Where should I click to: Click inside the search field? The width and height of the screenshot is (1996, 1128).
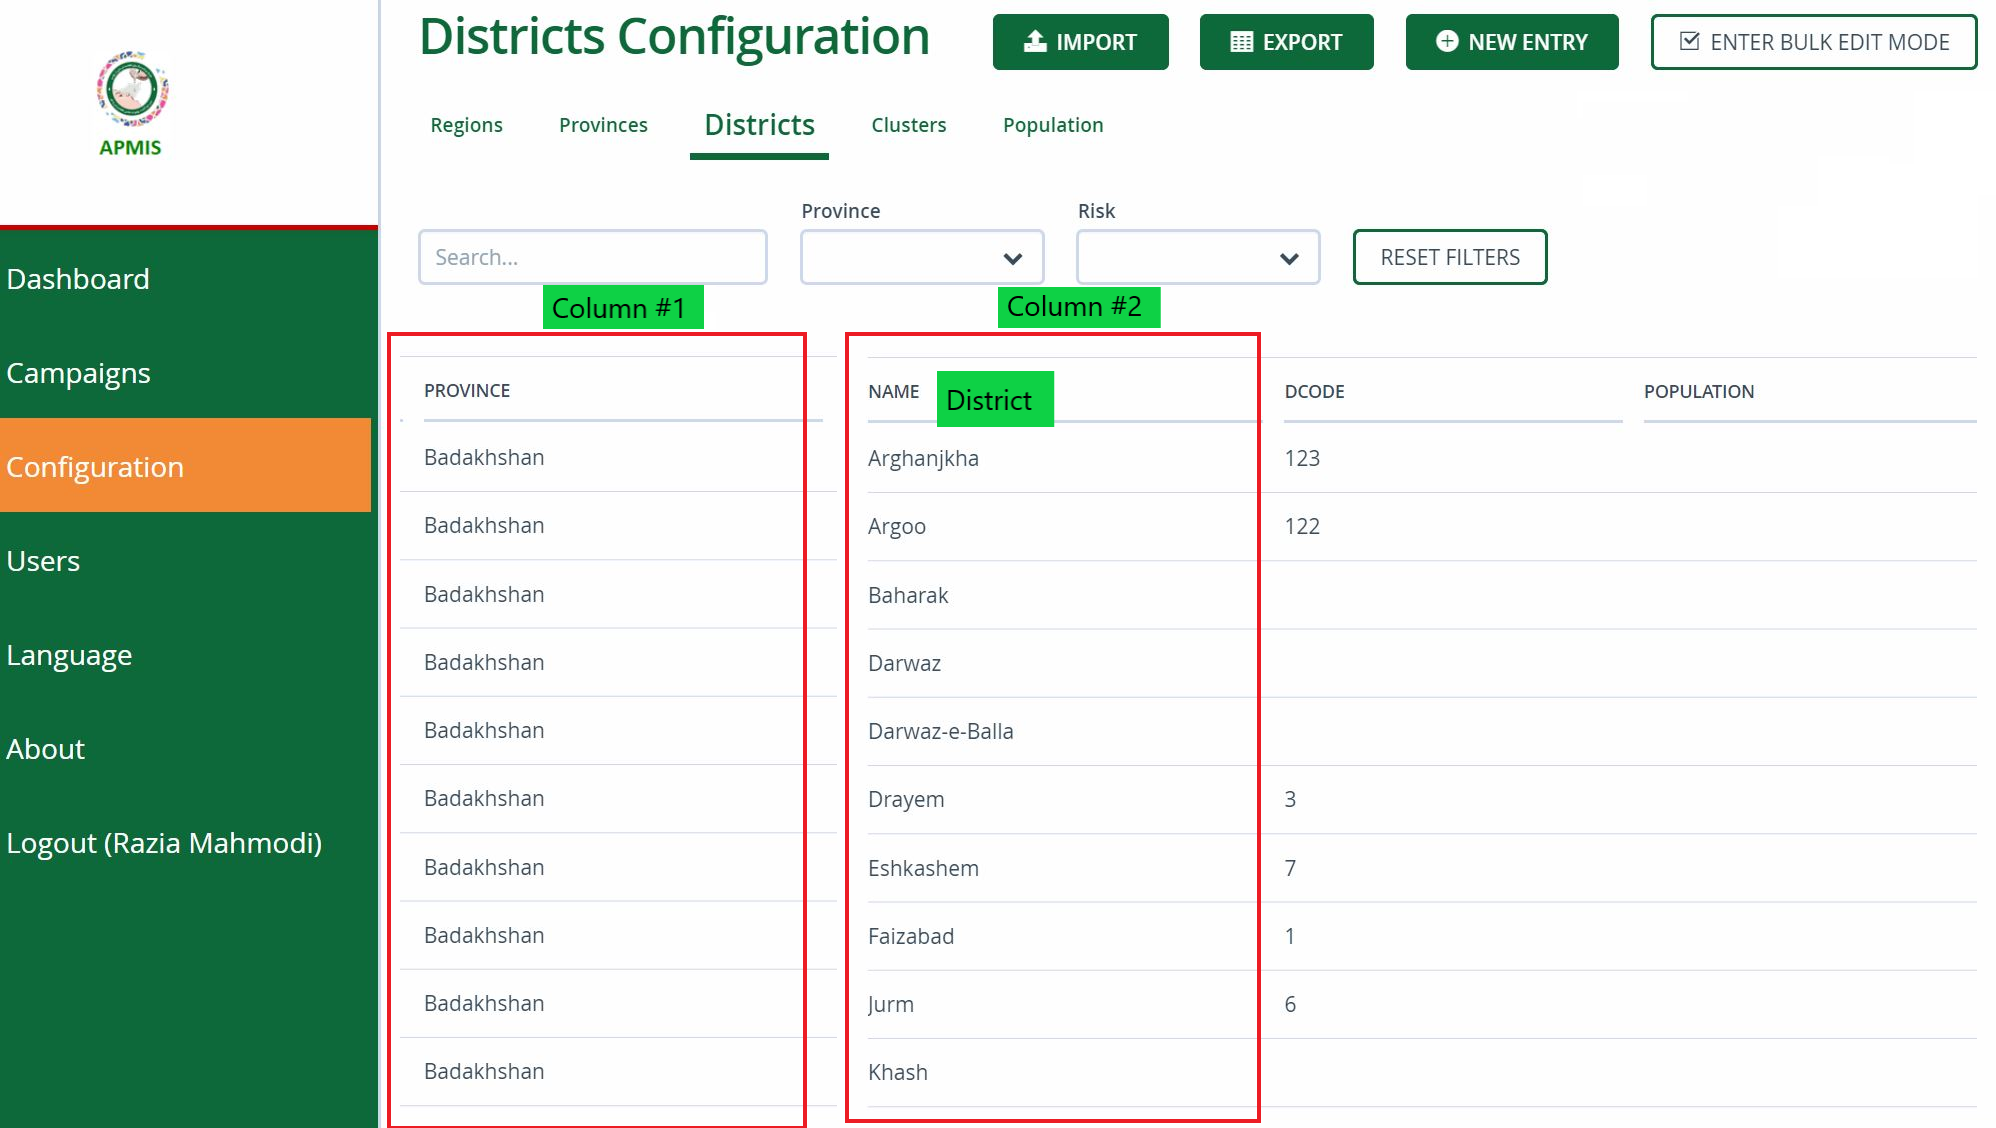tap(592, 257)
